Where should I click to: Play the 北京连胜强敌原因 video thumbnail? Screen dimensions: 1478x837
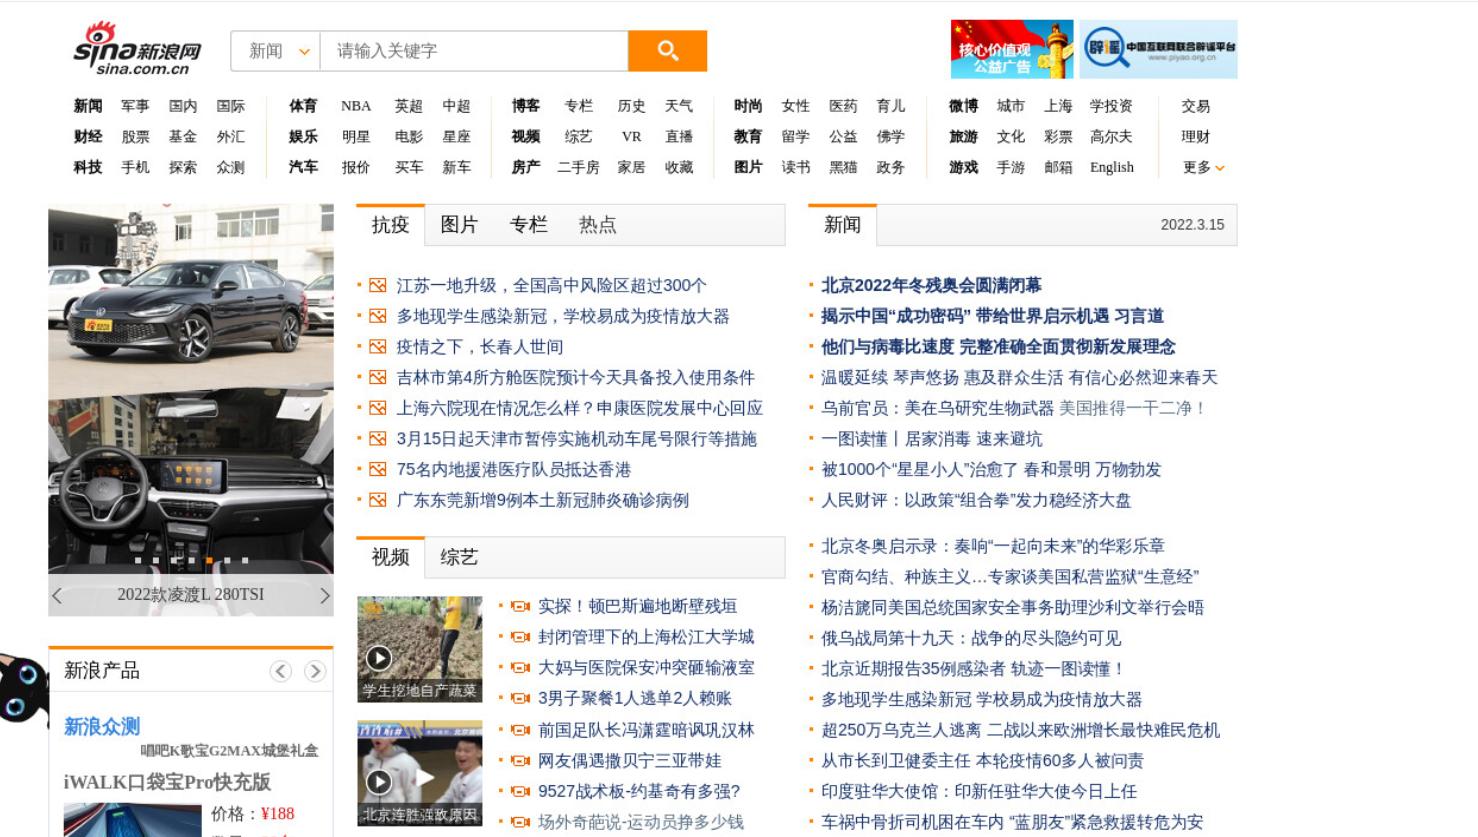tap(420, 773)
